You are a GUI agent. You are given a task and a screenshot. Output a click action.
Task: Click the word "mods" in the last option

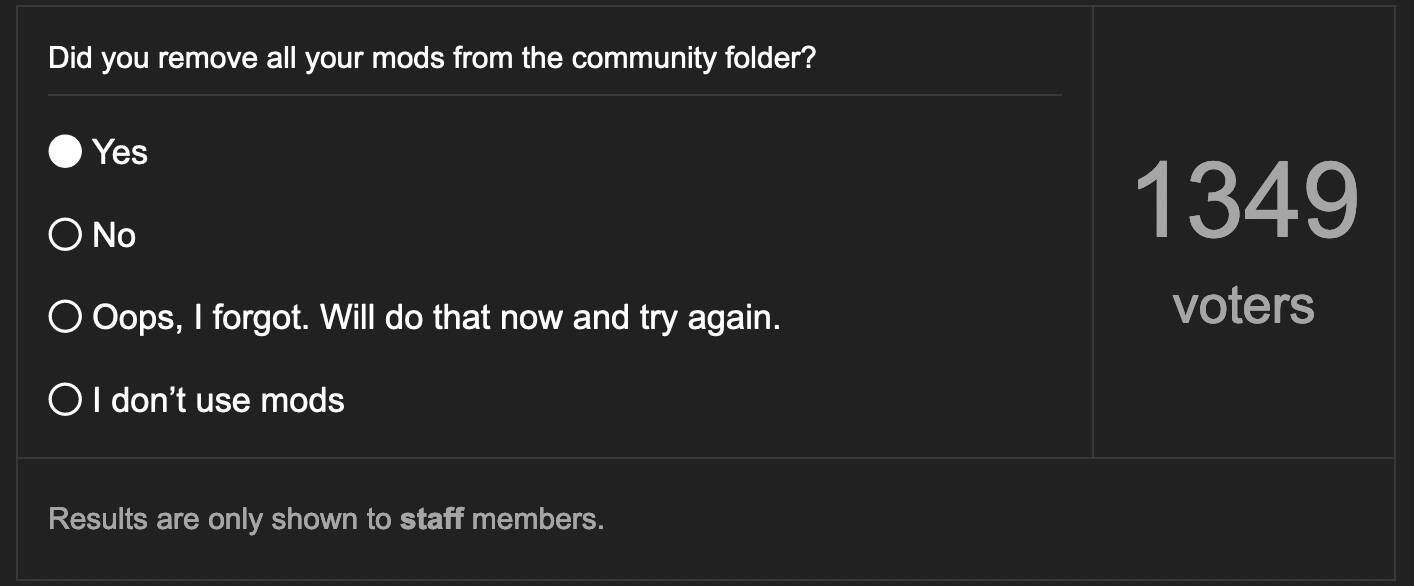tap(303, 400)
